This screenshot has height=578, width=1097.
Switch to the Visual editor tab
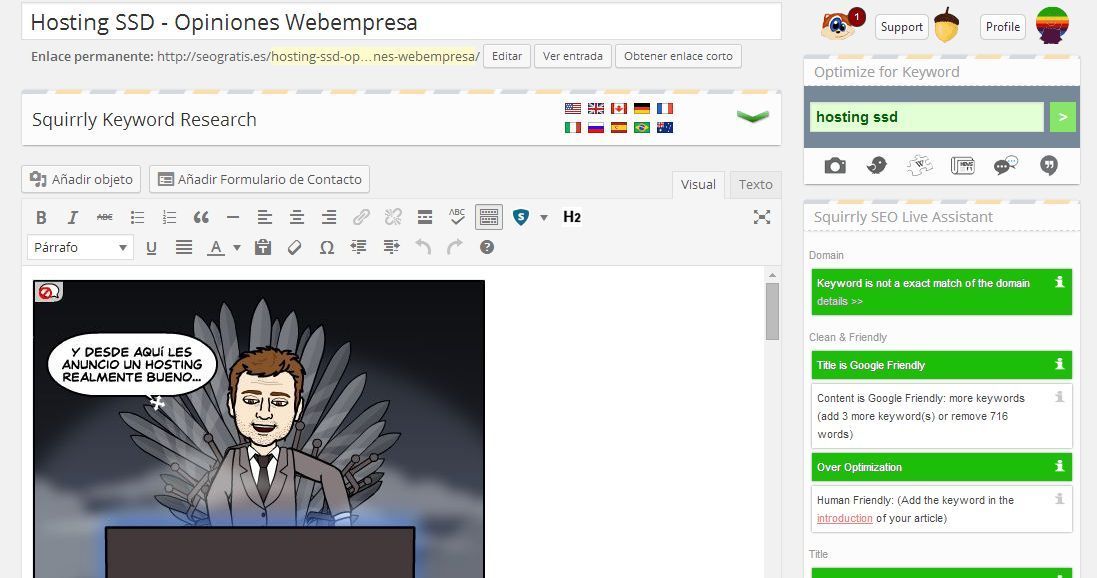coord(698,185)
